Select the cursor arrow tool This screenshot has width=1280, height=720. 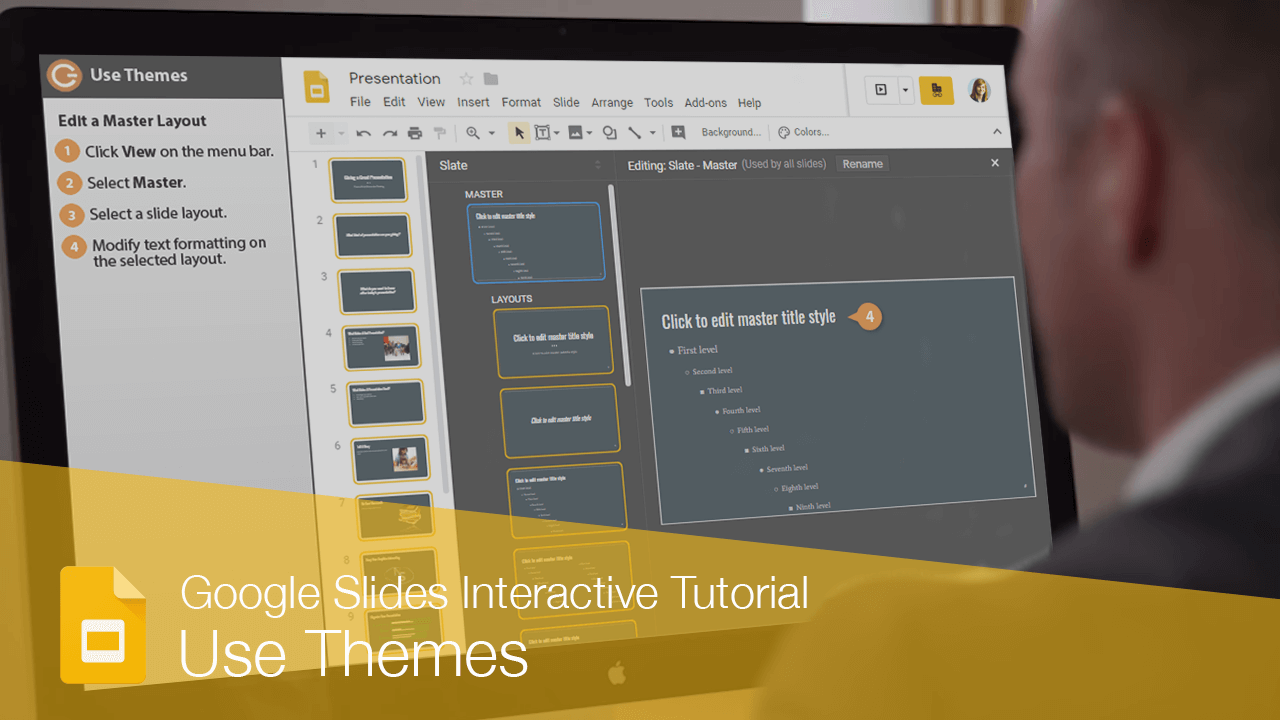tap(518, 133)
